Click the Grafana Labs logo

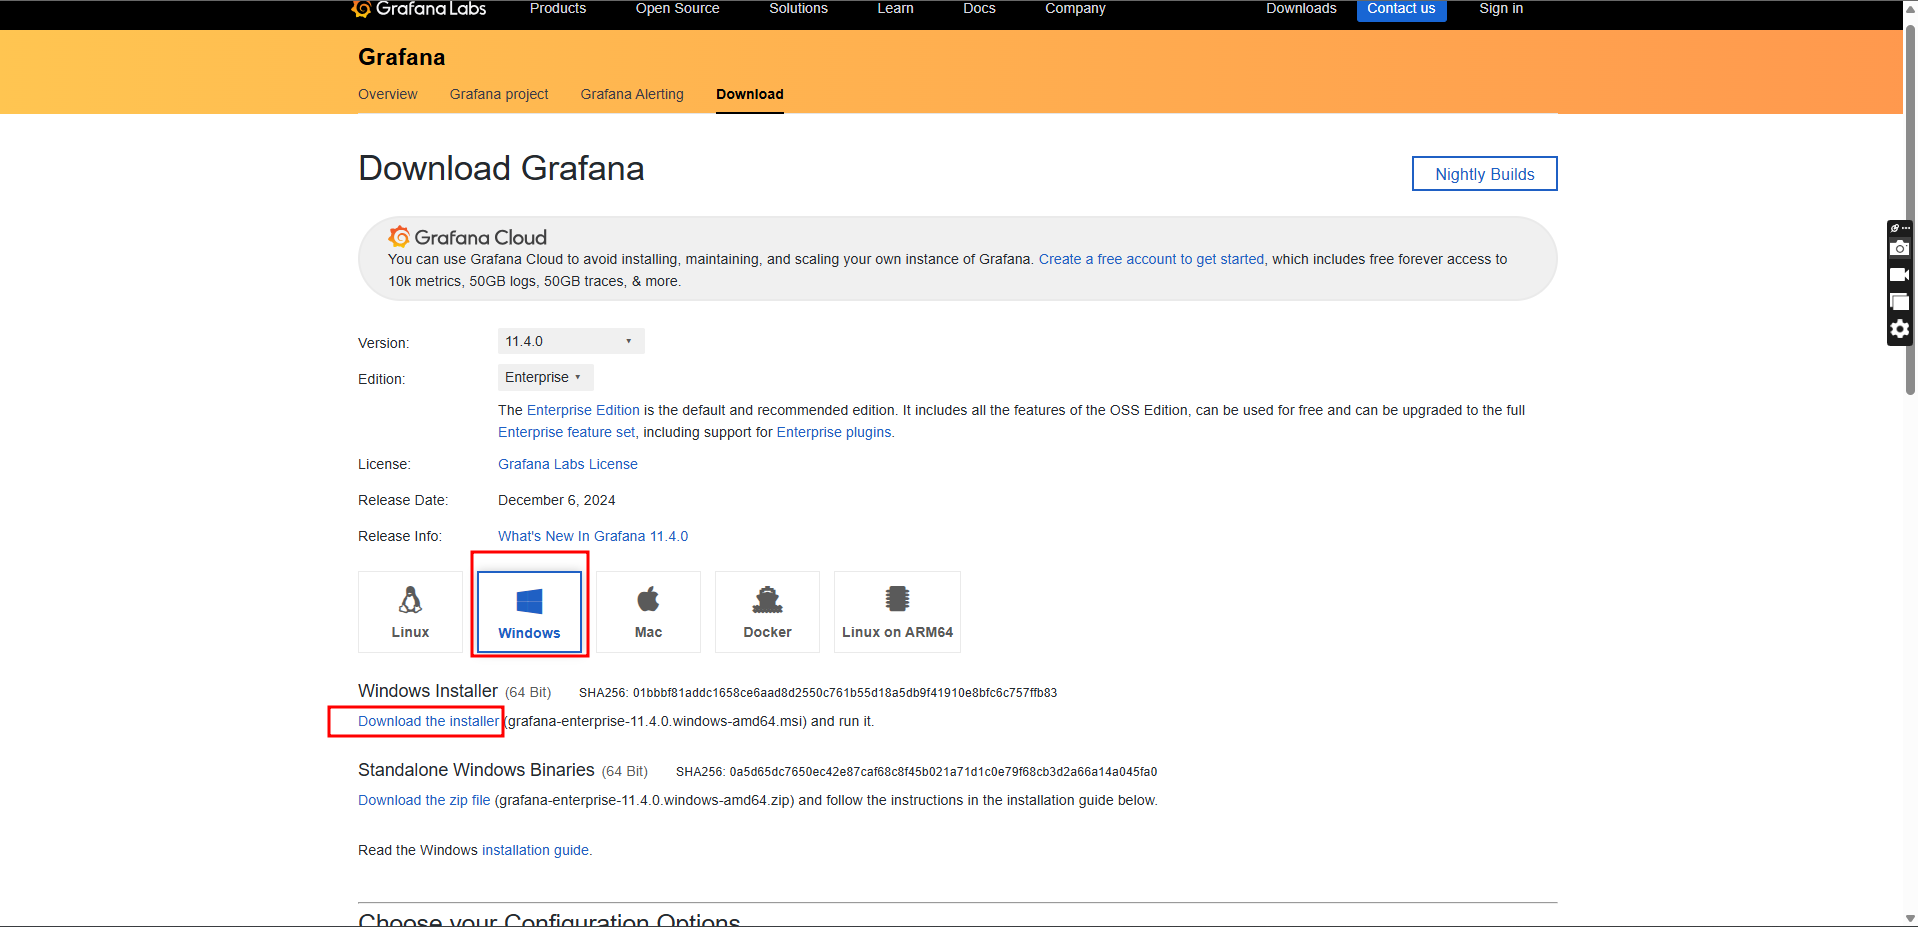(x=419, y=9)
